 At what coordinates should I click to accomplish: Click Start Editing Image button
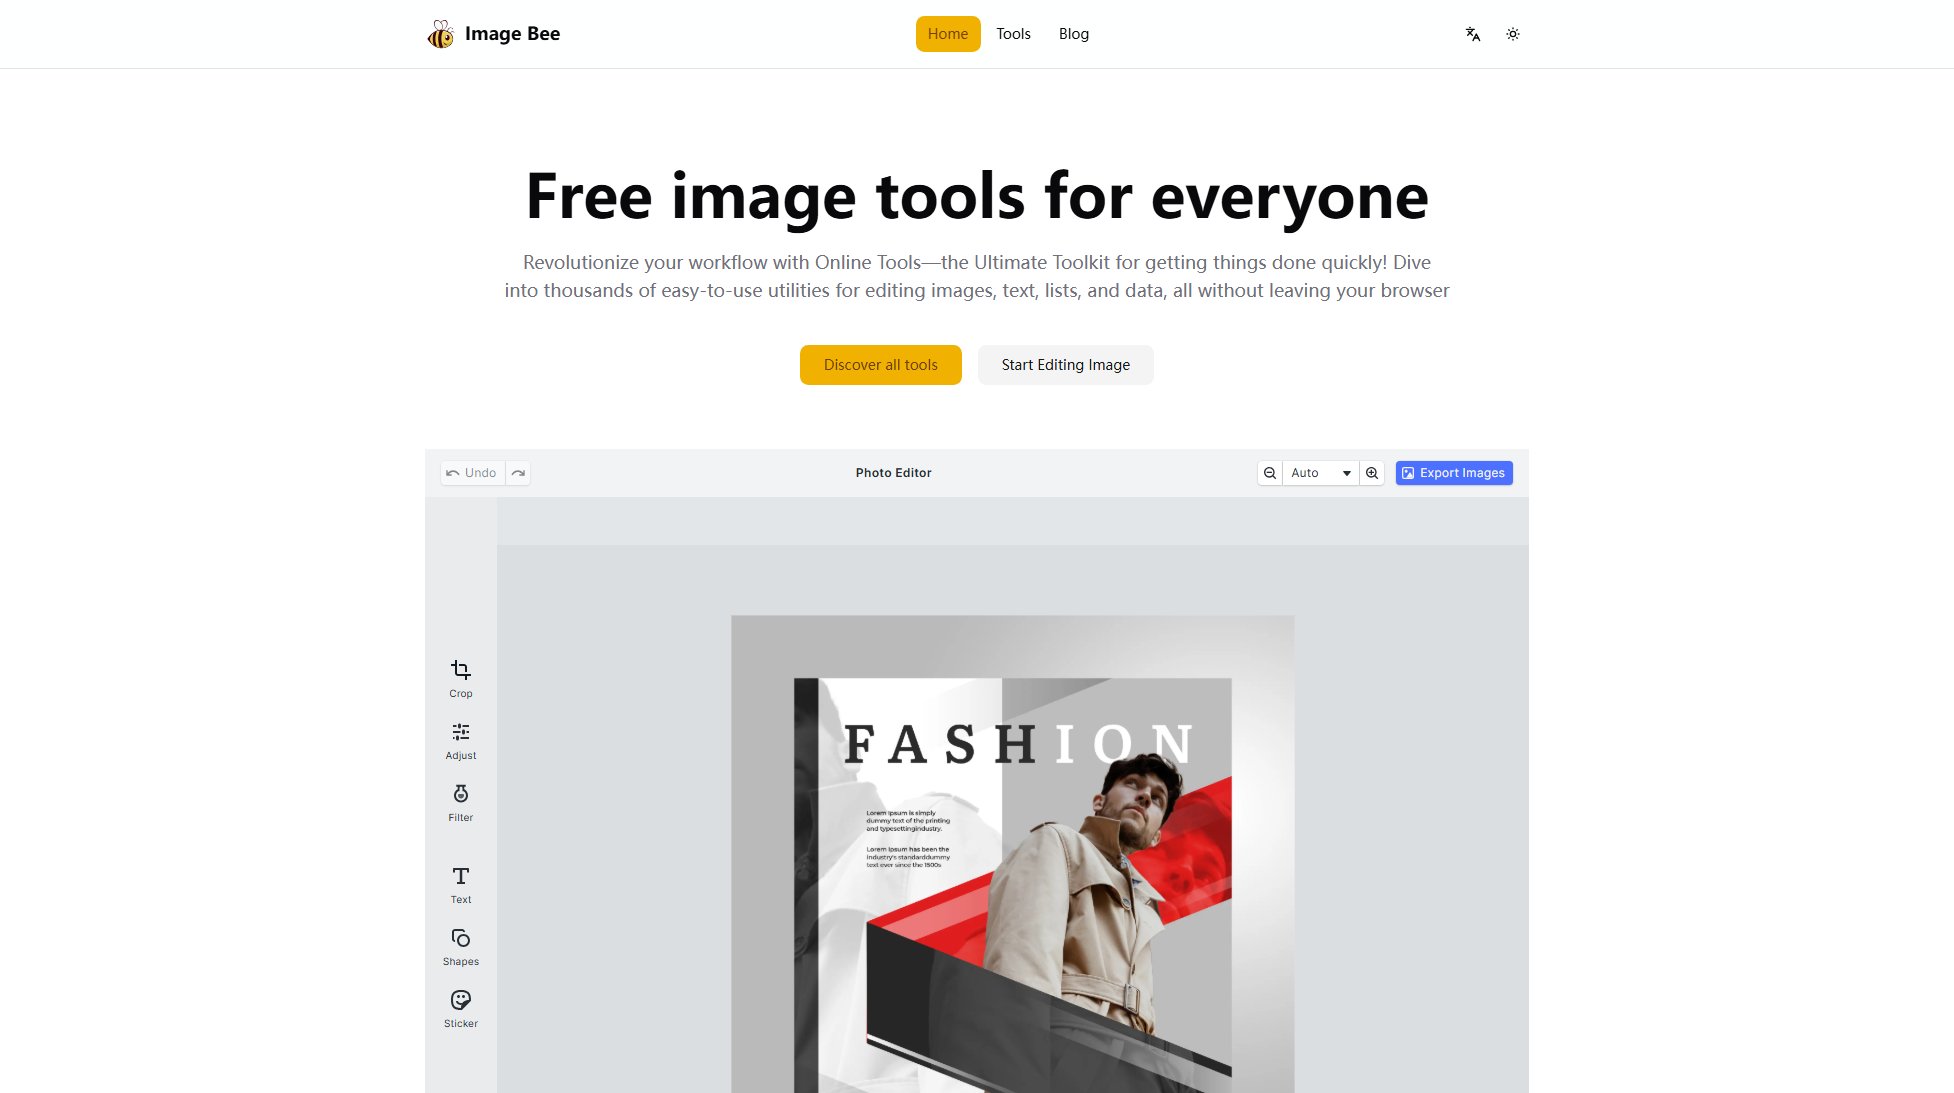click(1065, 365)
